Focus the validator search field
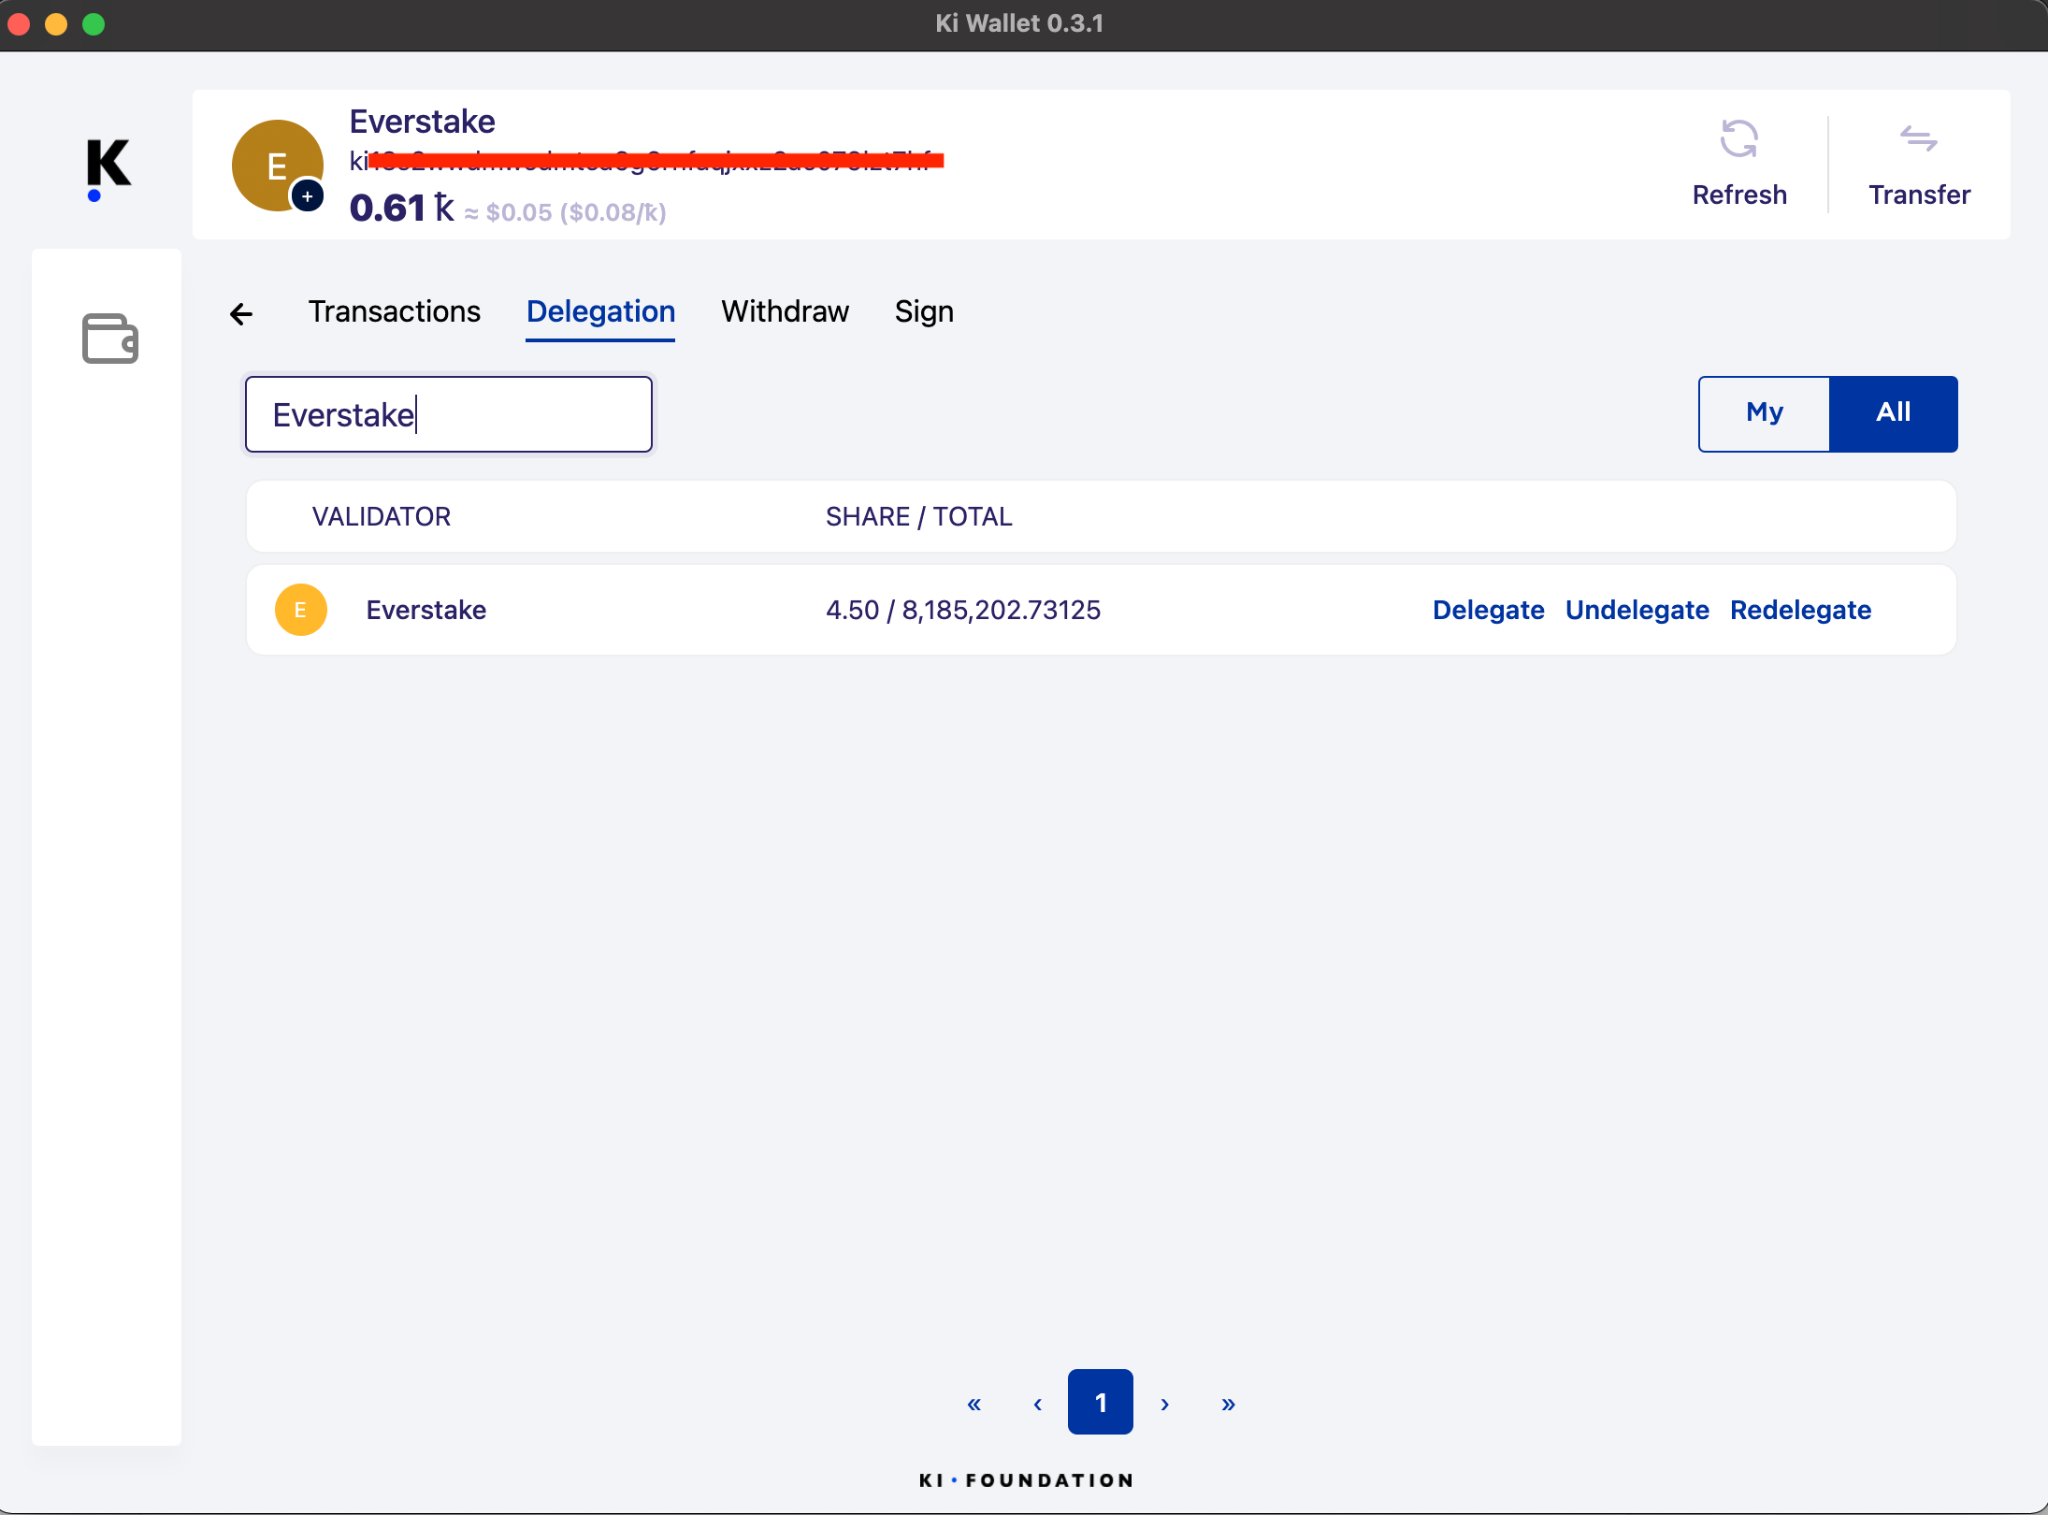2048x1515 pixels. point(449,414)
